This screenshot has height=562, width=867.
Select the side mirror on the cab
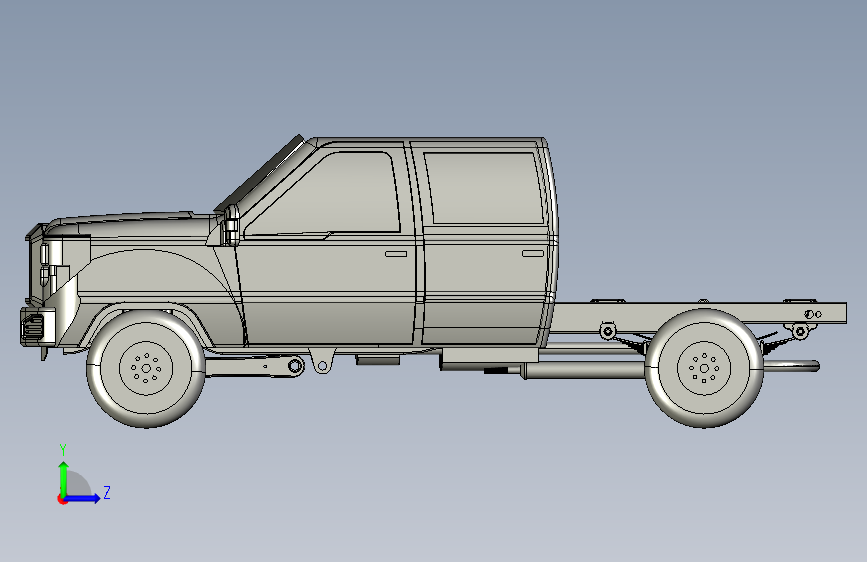click(231, 225)
